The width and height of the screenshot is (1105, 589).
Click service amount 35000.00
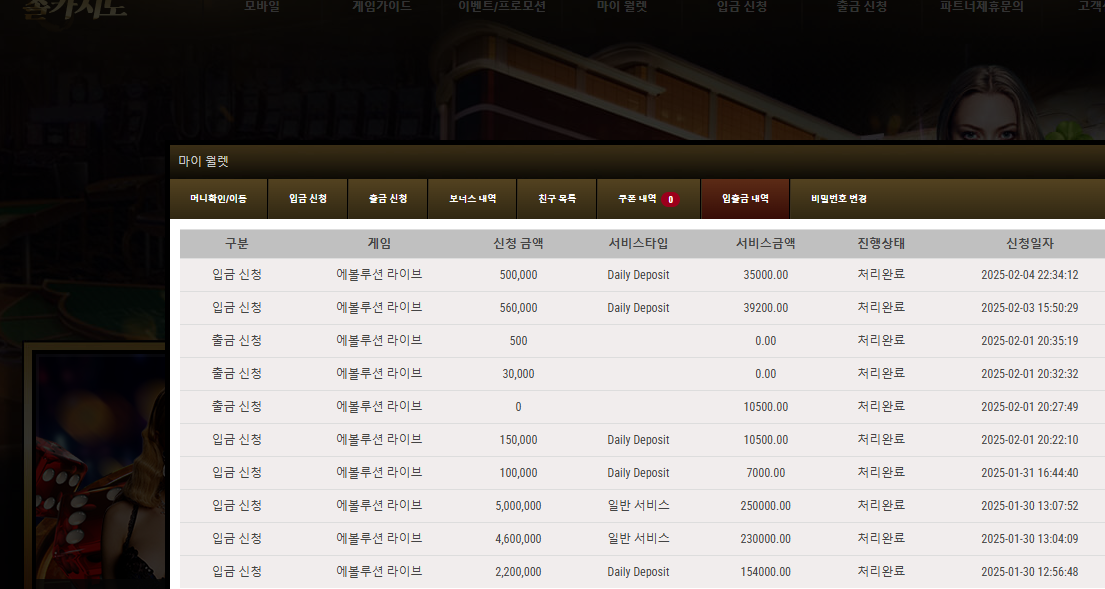(x=765, y=275)
